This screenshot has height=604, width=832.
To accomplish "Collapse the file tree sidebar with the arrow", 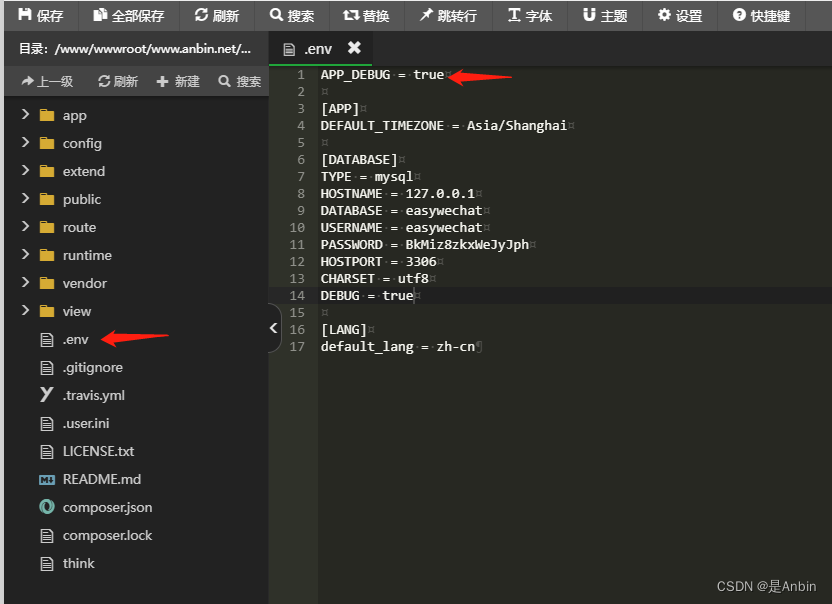I will (x=273, y=327).
